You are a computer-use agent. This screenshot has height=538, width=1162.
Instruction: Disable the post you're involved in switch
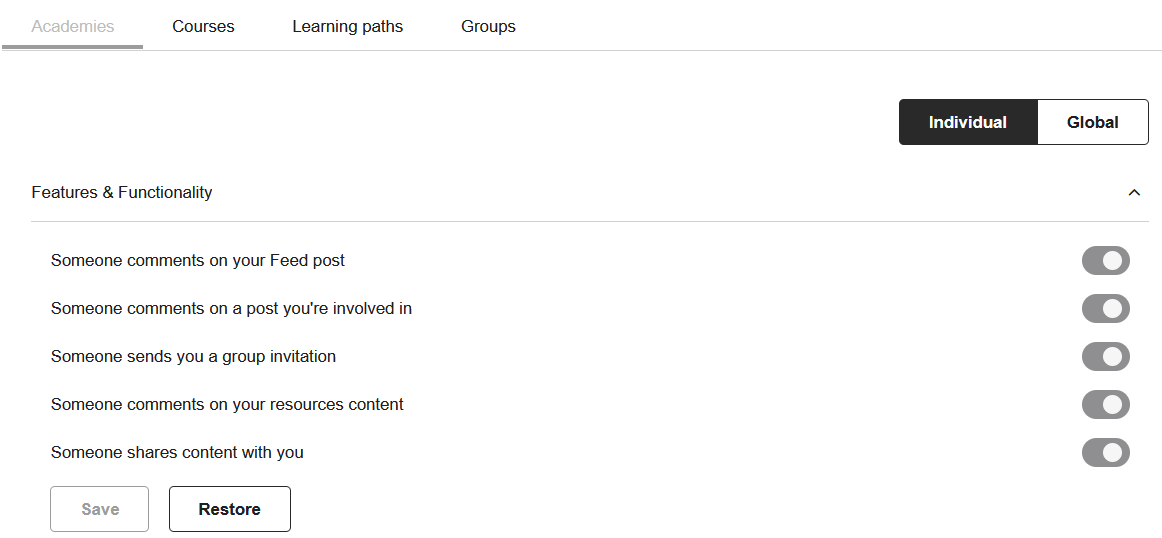coord(1106,309)
